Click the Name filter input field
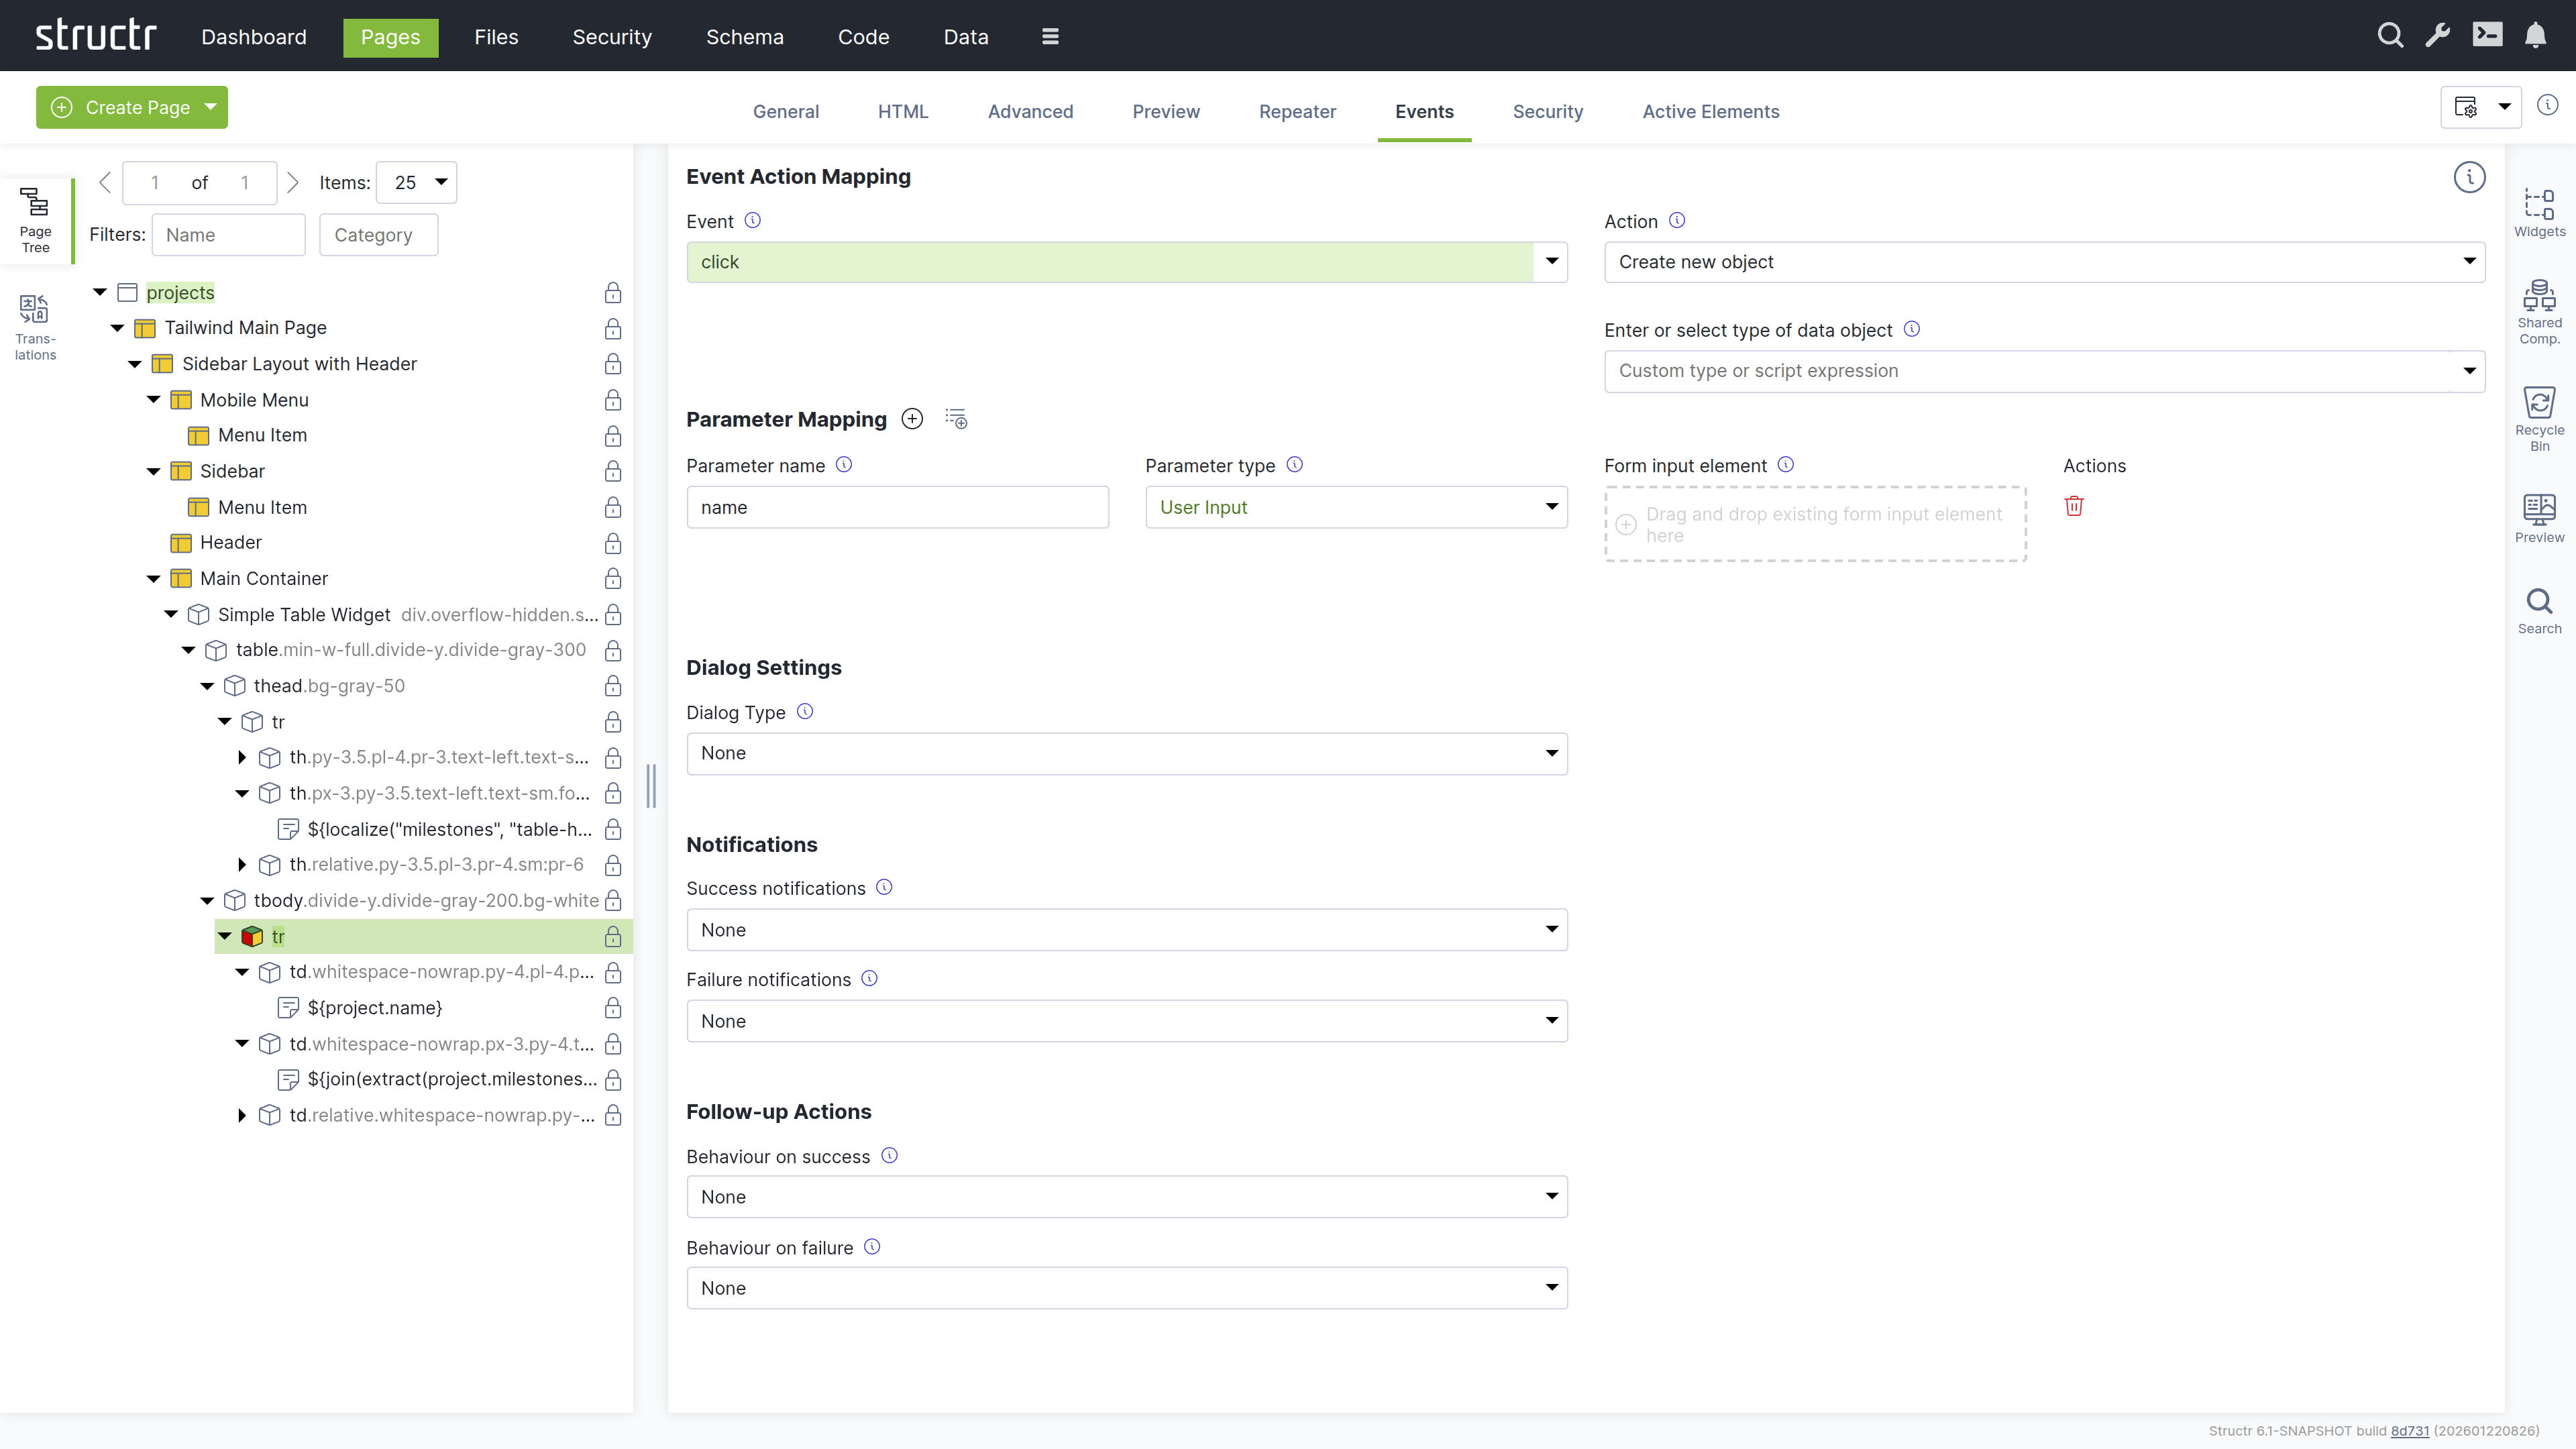2576x1449 pixels. 228,234
